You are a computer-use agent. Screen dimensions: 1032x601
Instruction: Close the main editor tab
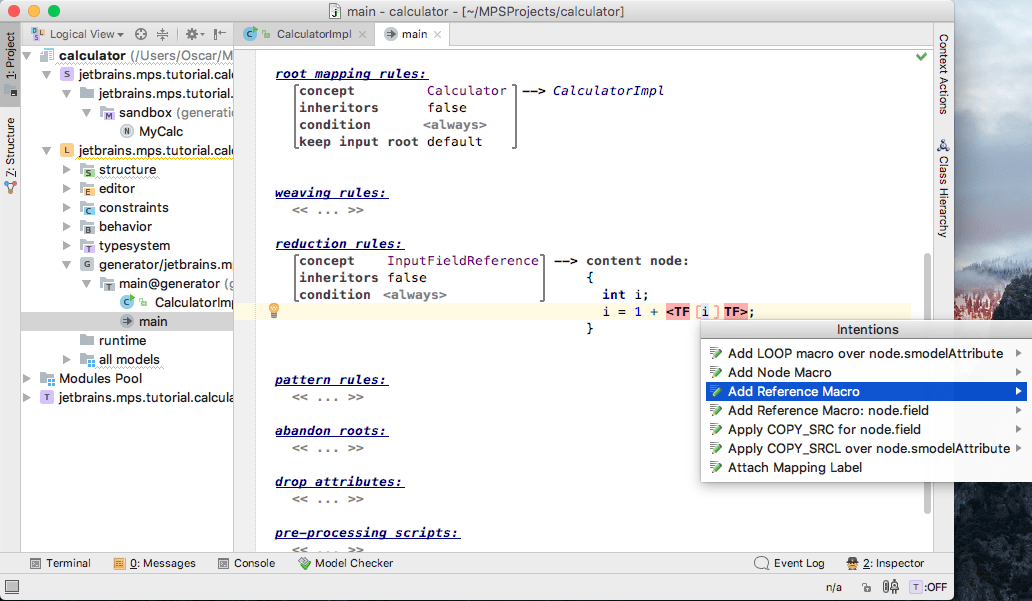437,34
